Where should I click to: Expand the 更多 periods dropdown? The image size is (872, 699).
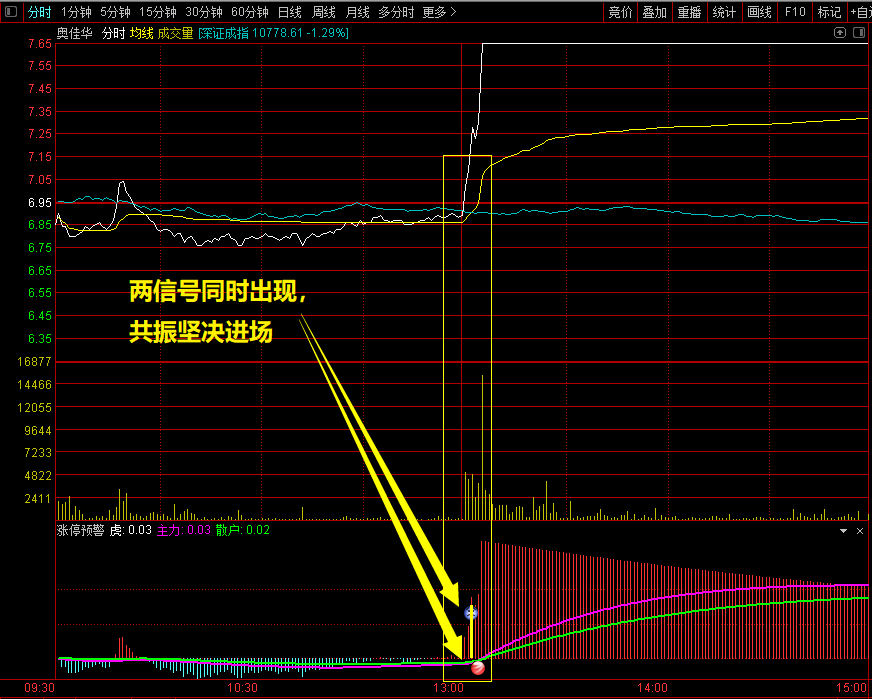pos(439,12)
